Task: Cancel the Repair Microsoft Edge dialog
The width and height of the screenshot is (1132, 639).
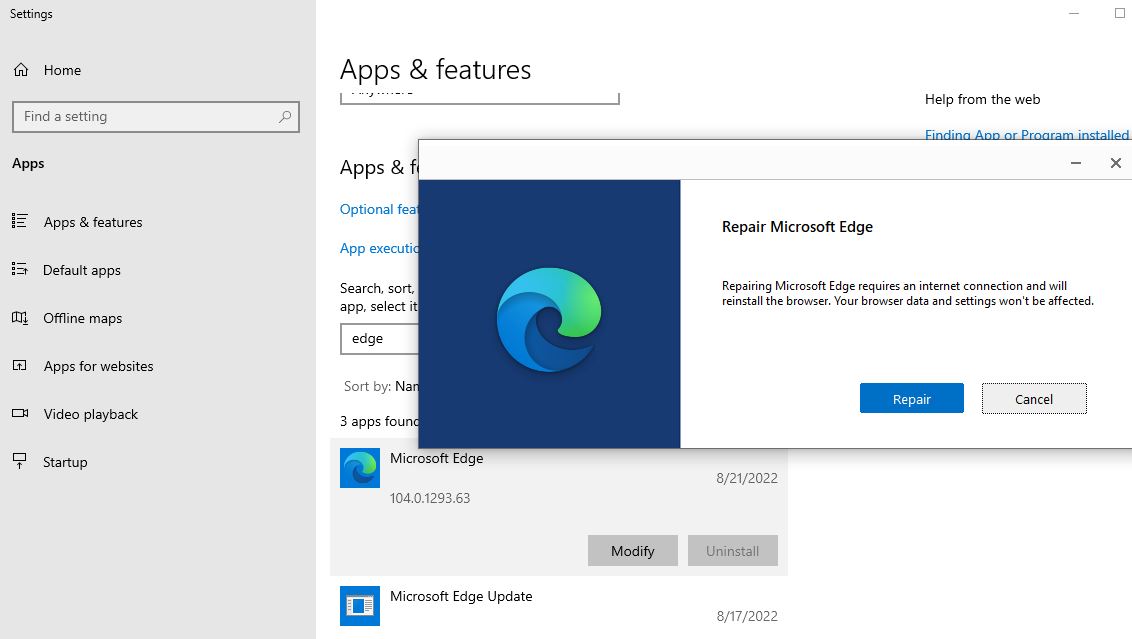Action: coord(1034,399)
